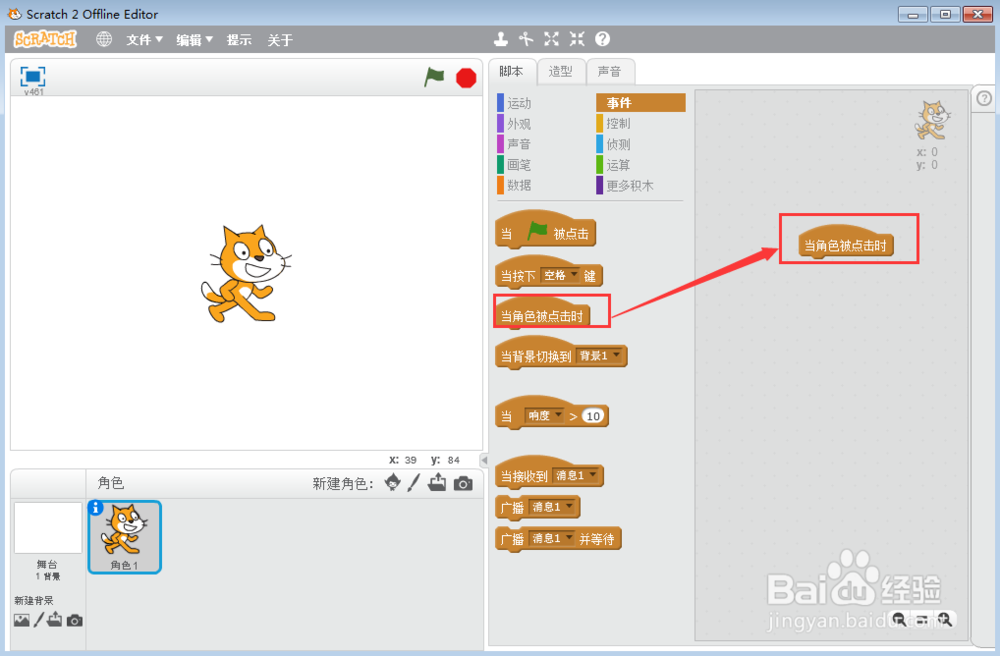Choose new sprite from library
The image size is (1000, 656).
(393, 483)
